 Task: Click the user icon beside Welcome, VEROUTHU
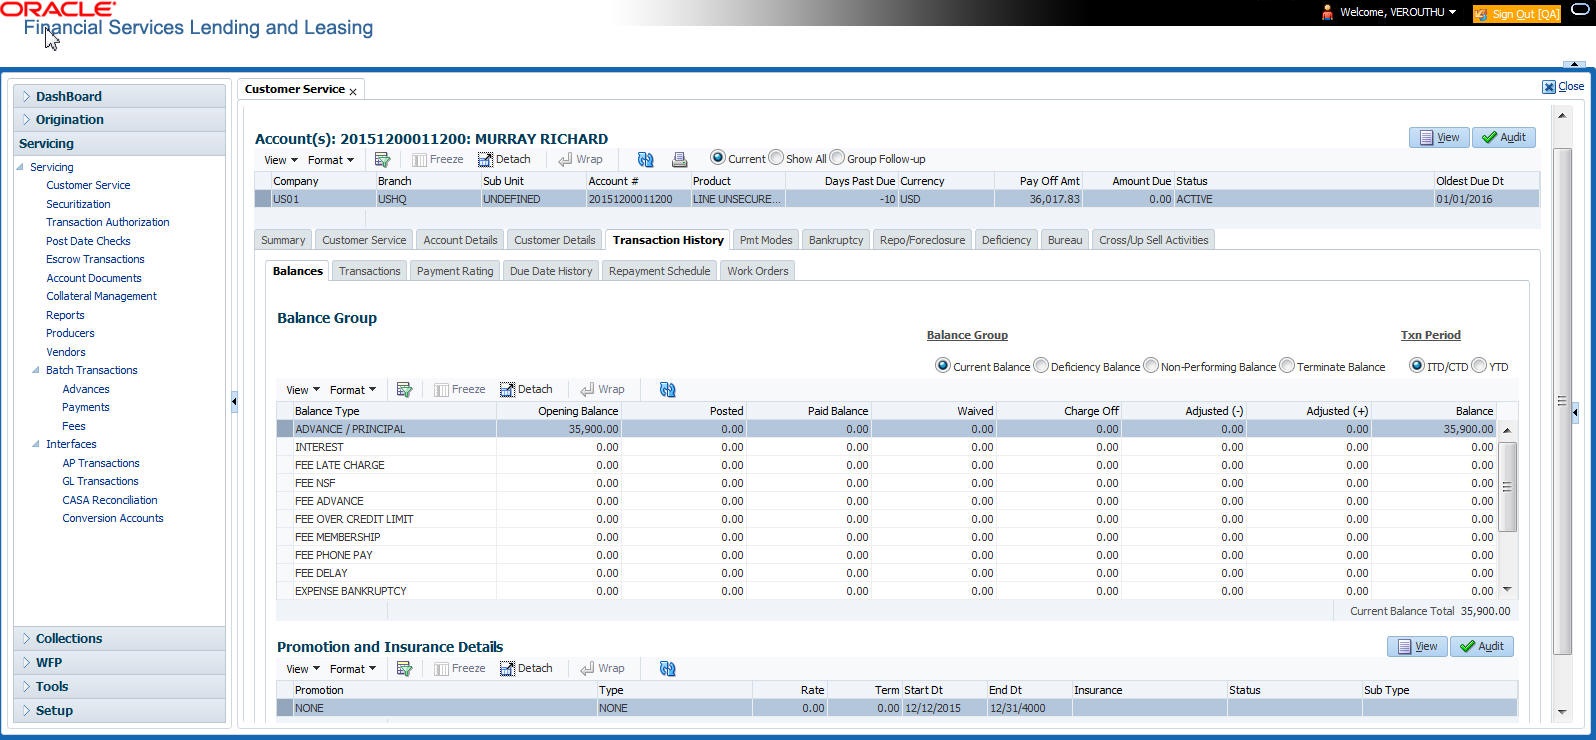(x=1327, y=12)
